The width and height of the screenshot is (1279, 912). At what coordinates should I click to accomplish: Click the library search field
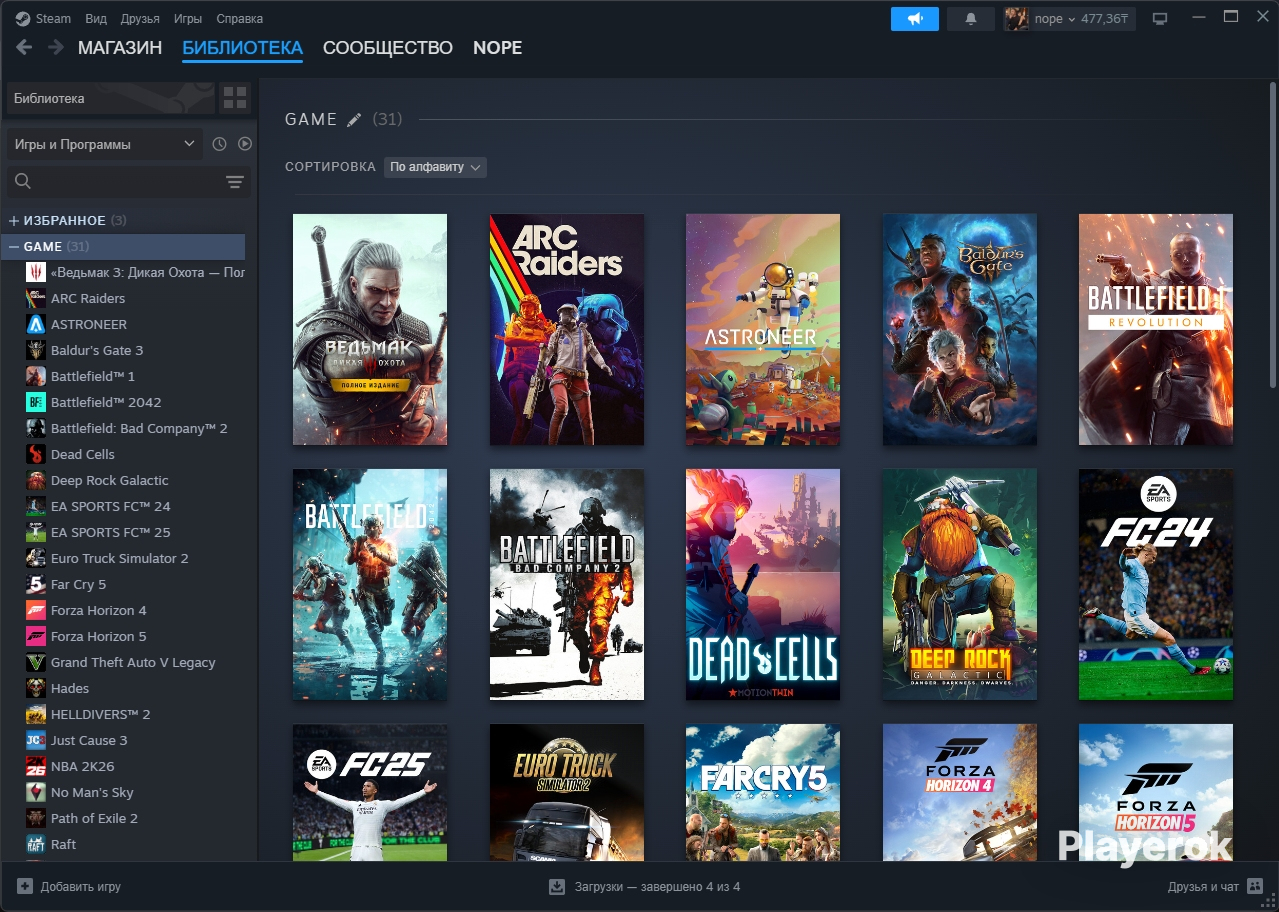129,181
